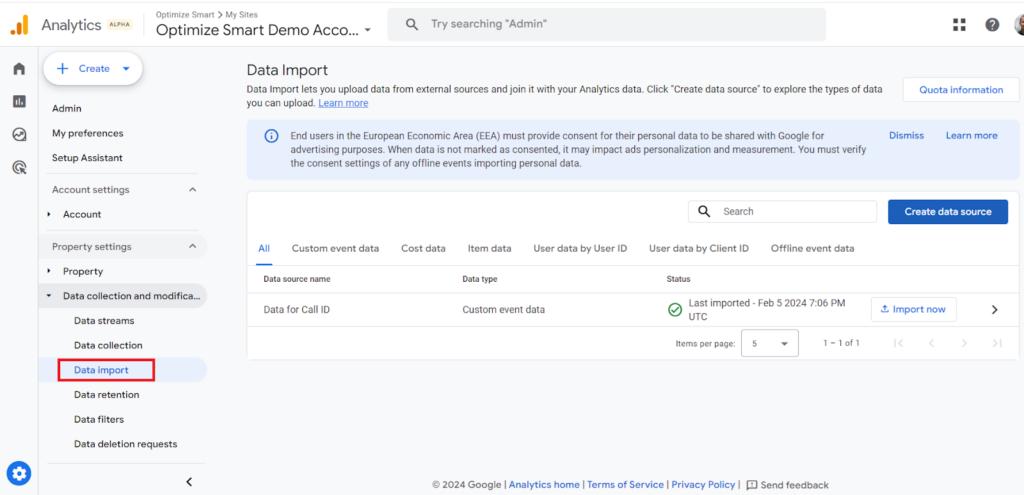Open the Analytics home footer link
The image size is (1024, 495).
point(544,485)
